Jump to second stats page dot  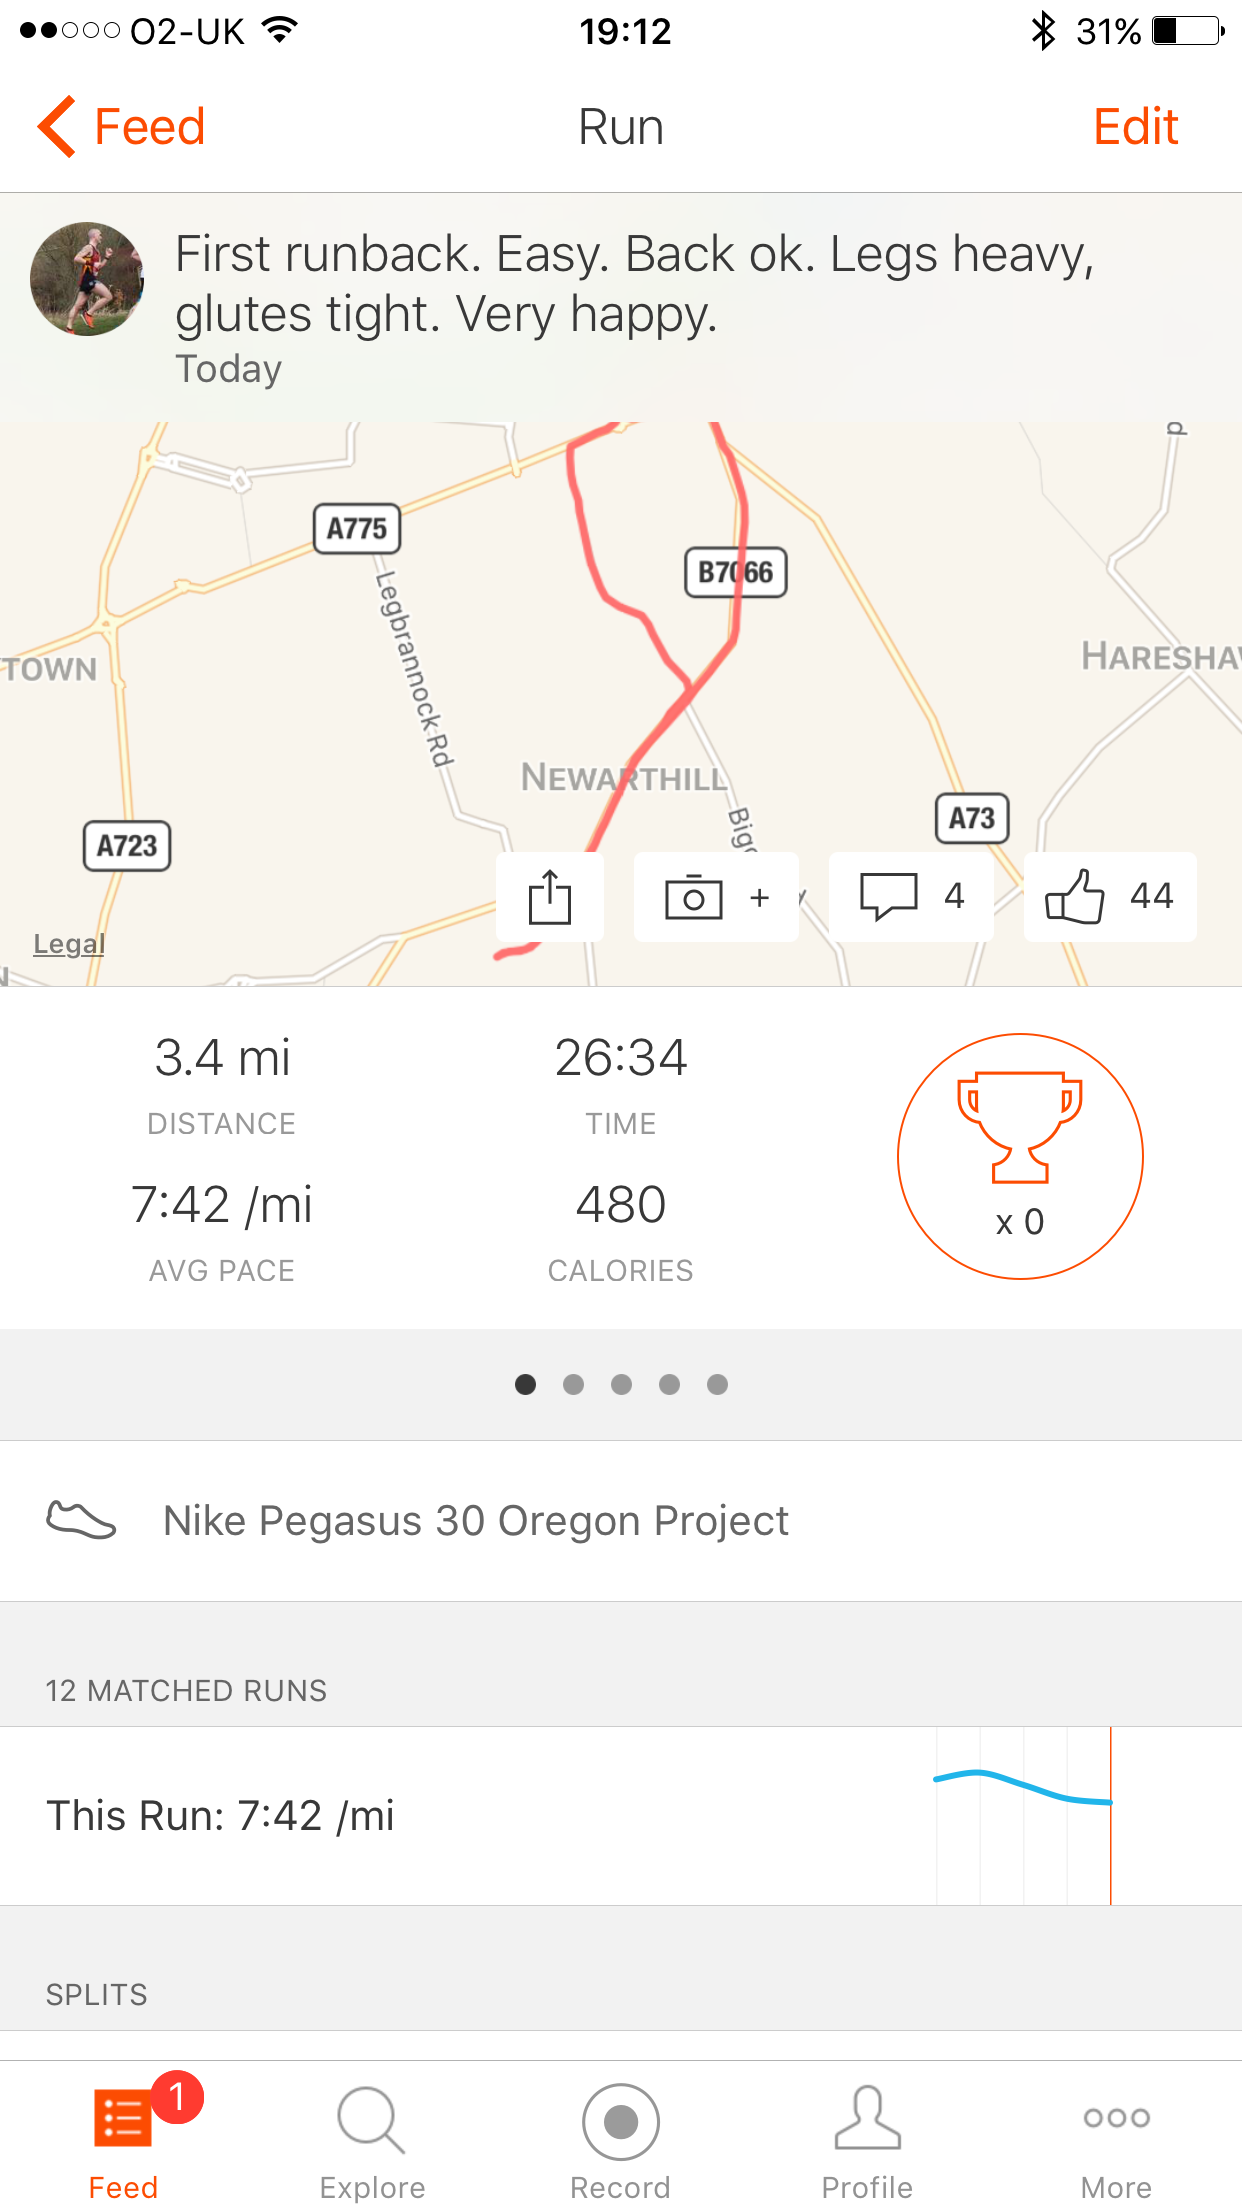click(573, 1384)
